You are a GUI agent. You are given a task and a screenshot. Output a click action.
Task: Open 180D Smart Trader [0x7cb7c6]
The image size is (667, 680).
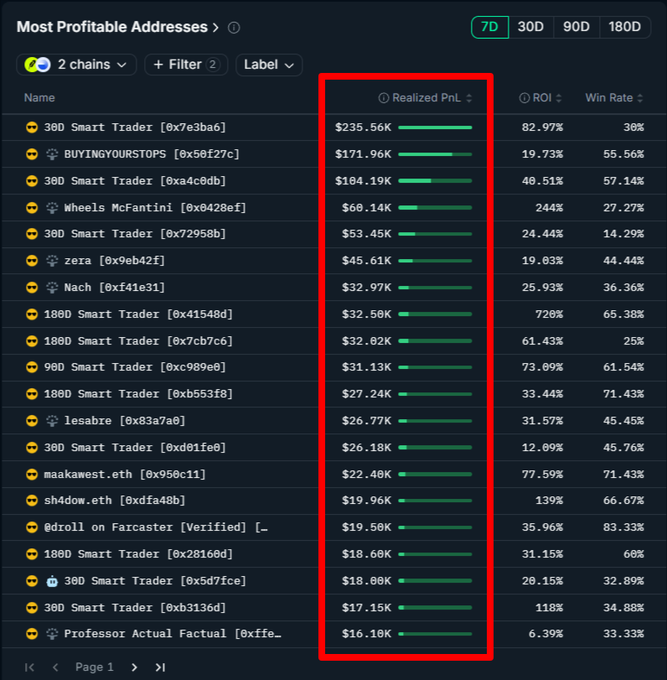click(x=138, y=341)
